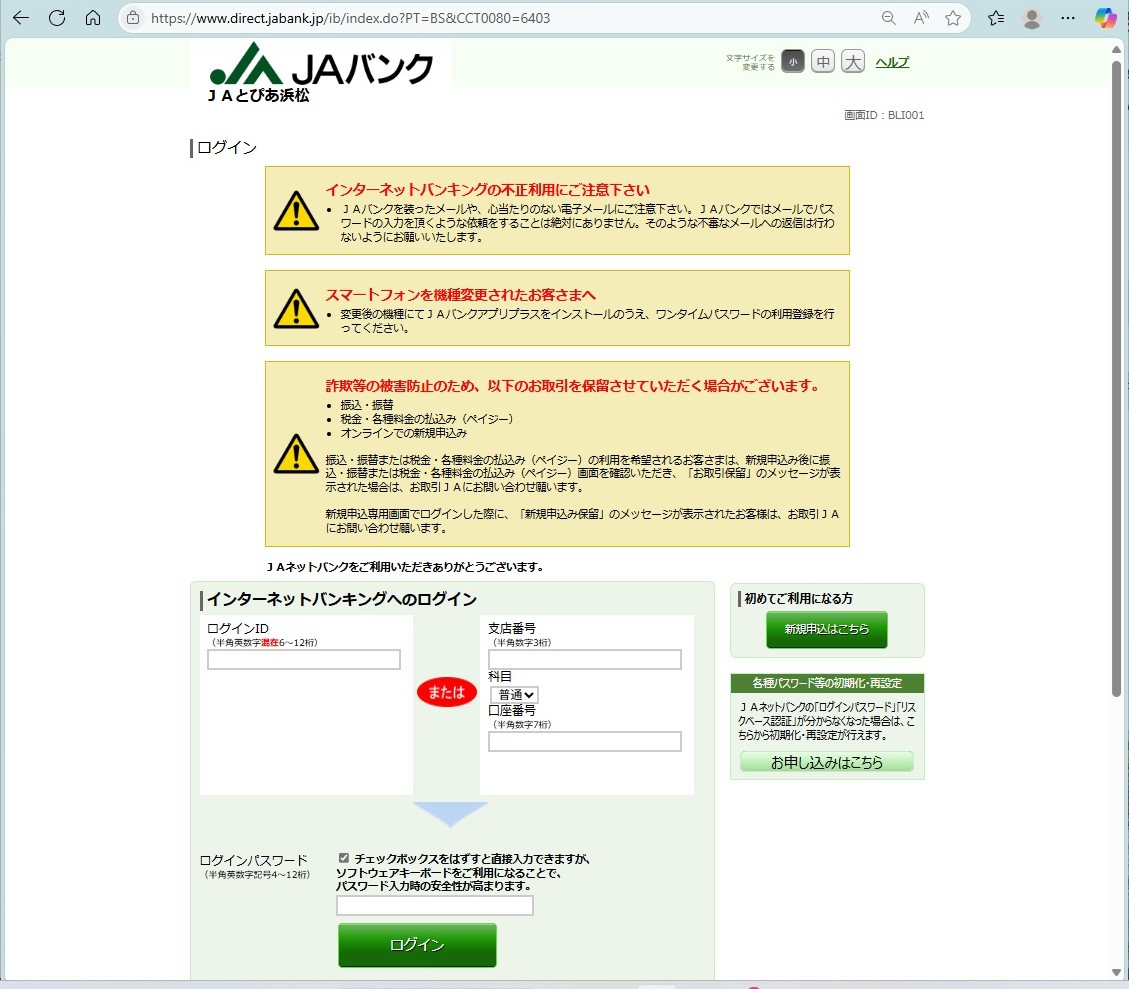Click the スマートフォンを機種変更されたお客さまへ heading
The width and height of the screenshot is (1129, 989).
click(461, 295)
